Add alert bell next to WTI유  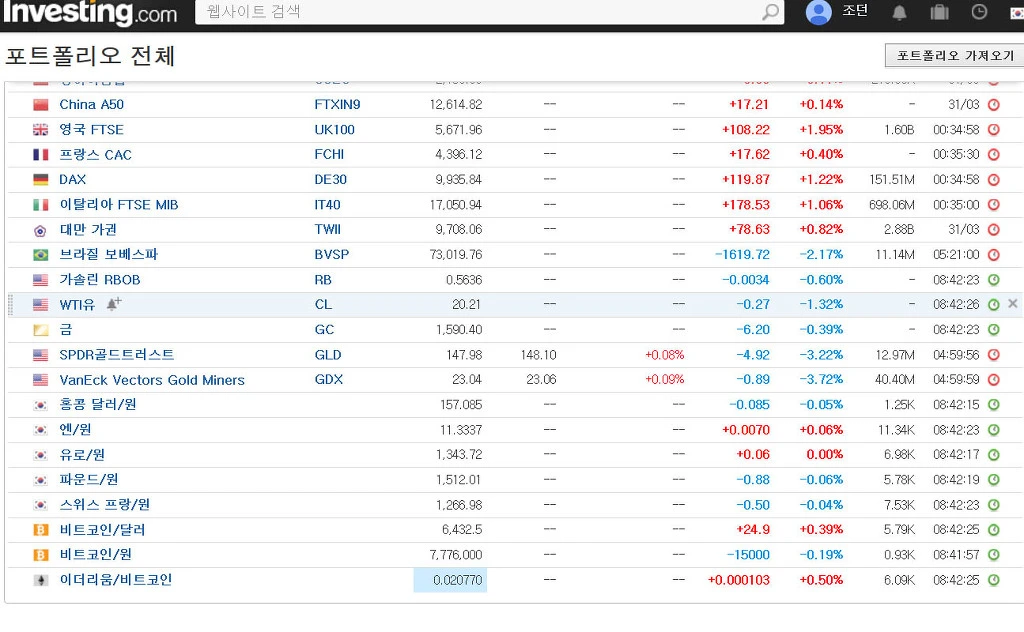114,304
